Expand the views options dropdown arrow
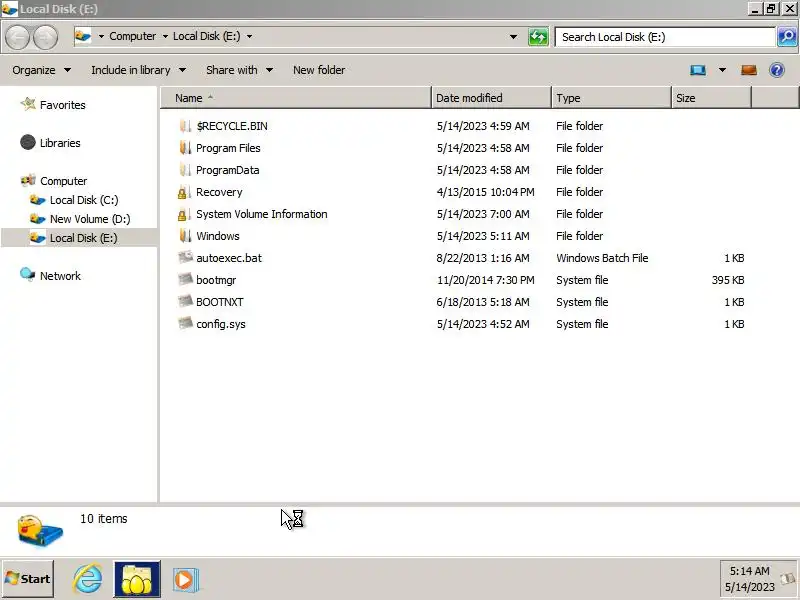 (722, 70)
